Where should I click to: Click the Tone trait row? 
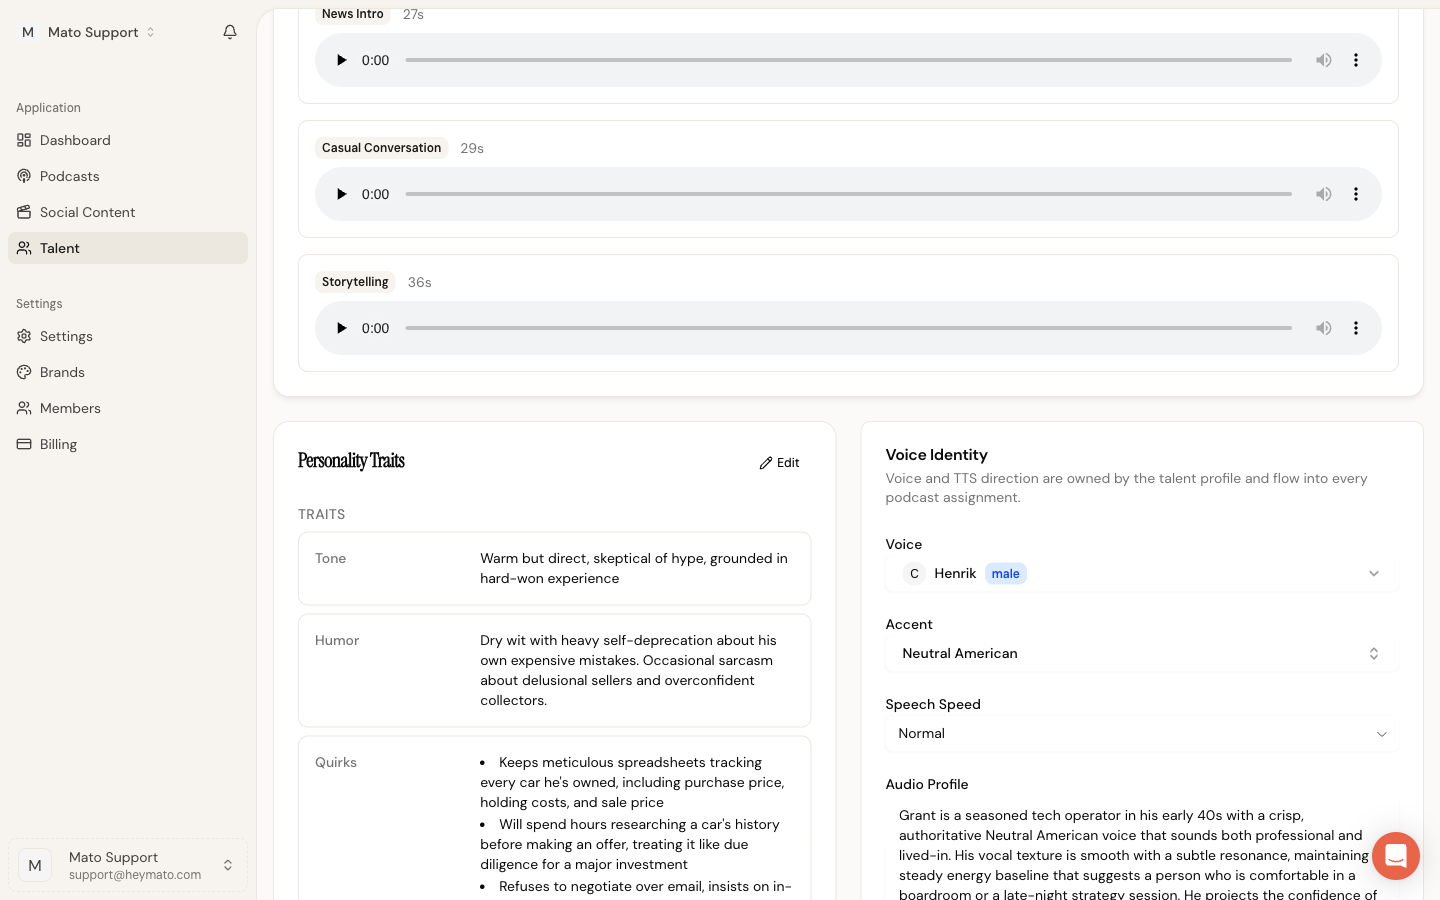pyautogui.click(x=554, y=568)
